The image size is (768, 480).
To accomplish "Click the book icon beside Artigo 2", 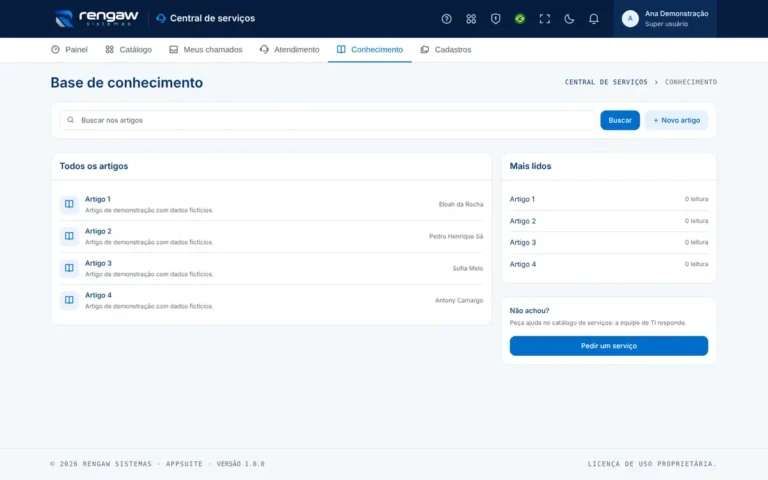I will [69, 236].
